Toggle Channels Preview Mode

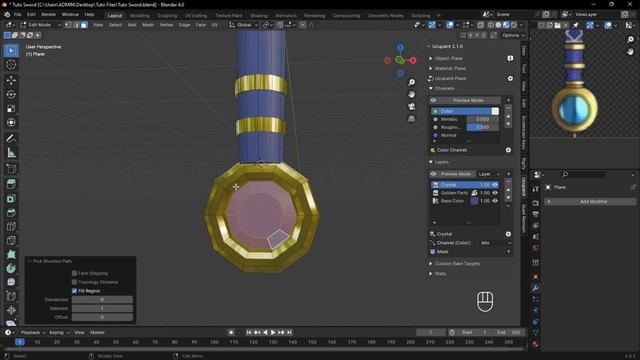coord(465,100)
